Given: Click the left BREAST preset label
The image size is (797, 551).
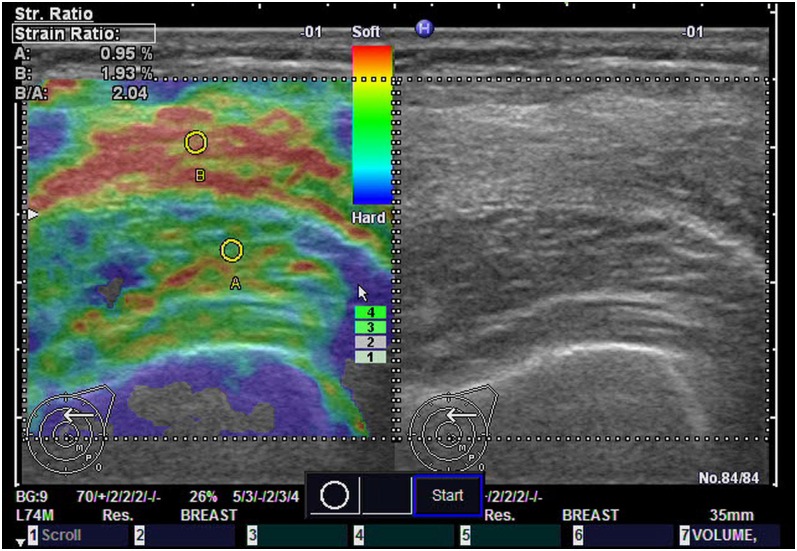Looking at the screenshot, I should 209,515.
